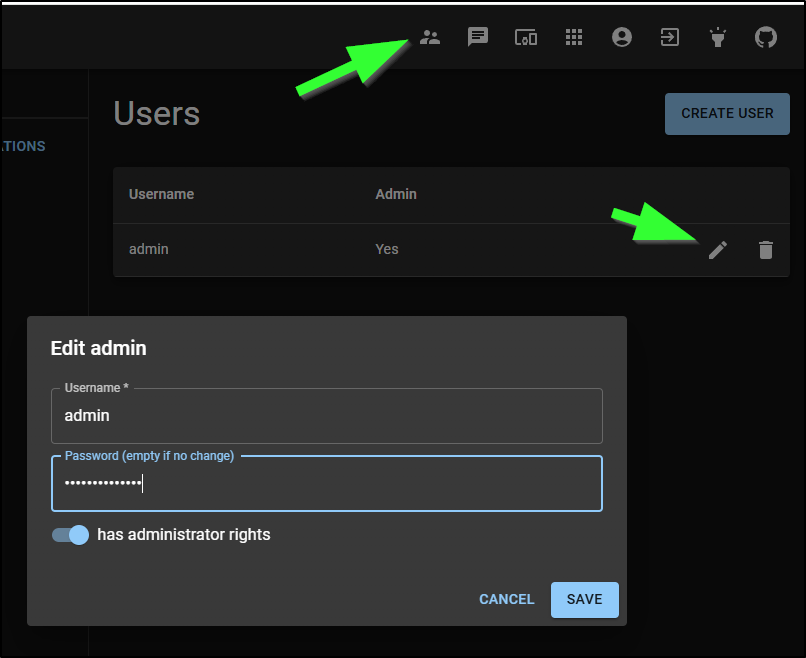
Task: Select the partially visible sidebar link ending in 'ATIONS'
Action: pos(23,146)
